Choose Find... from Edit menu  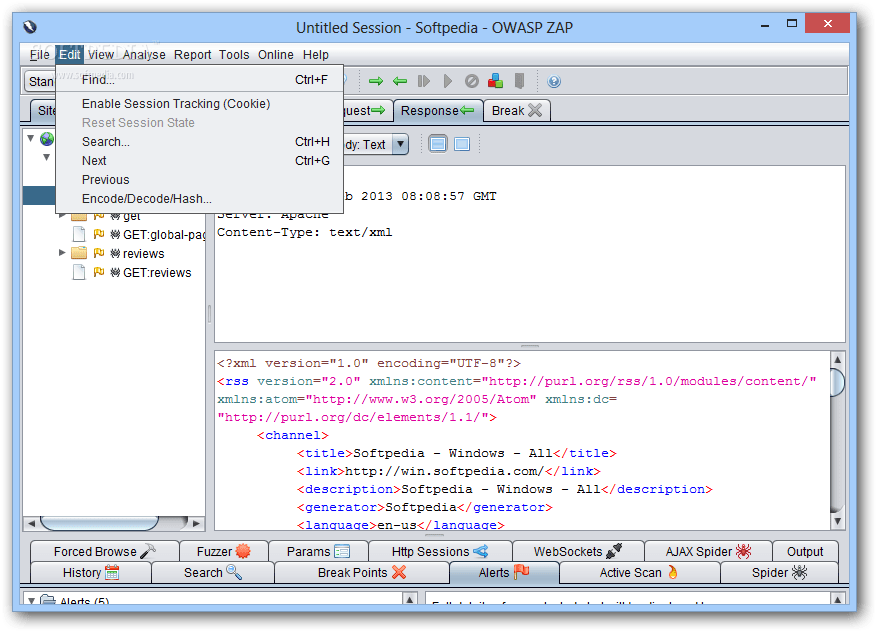coord(199,80)
